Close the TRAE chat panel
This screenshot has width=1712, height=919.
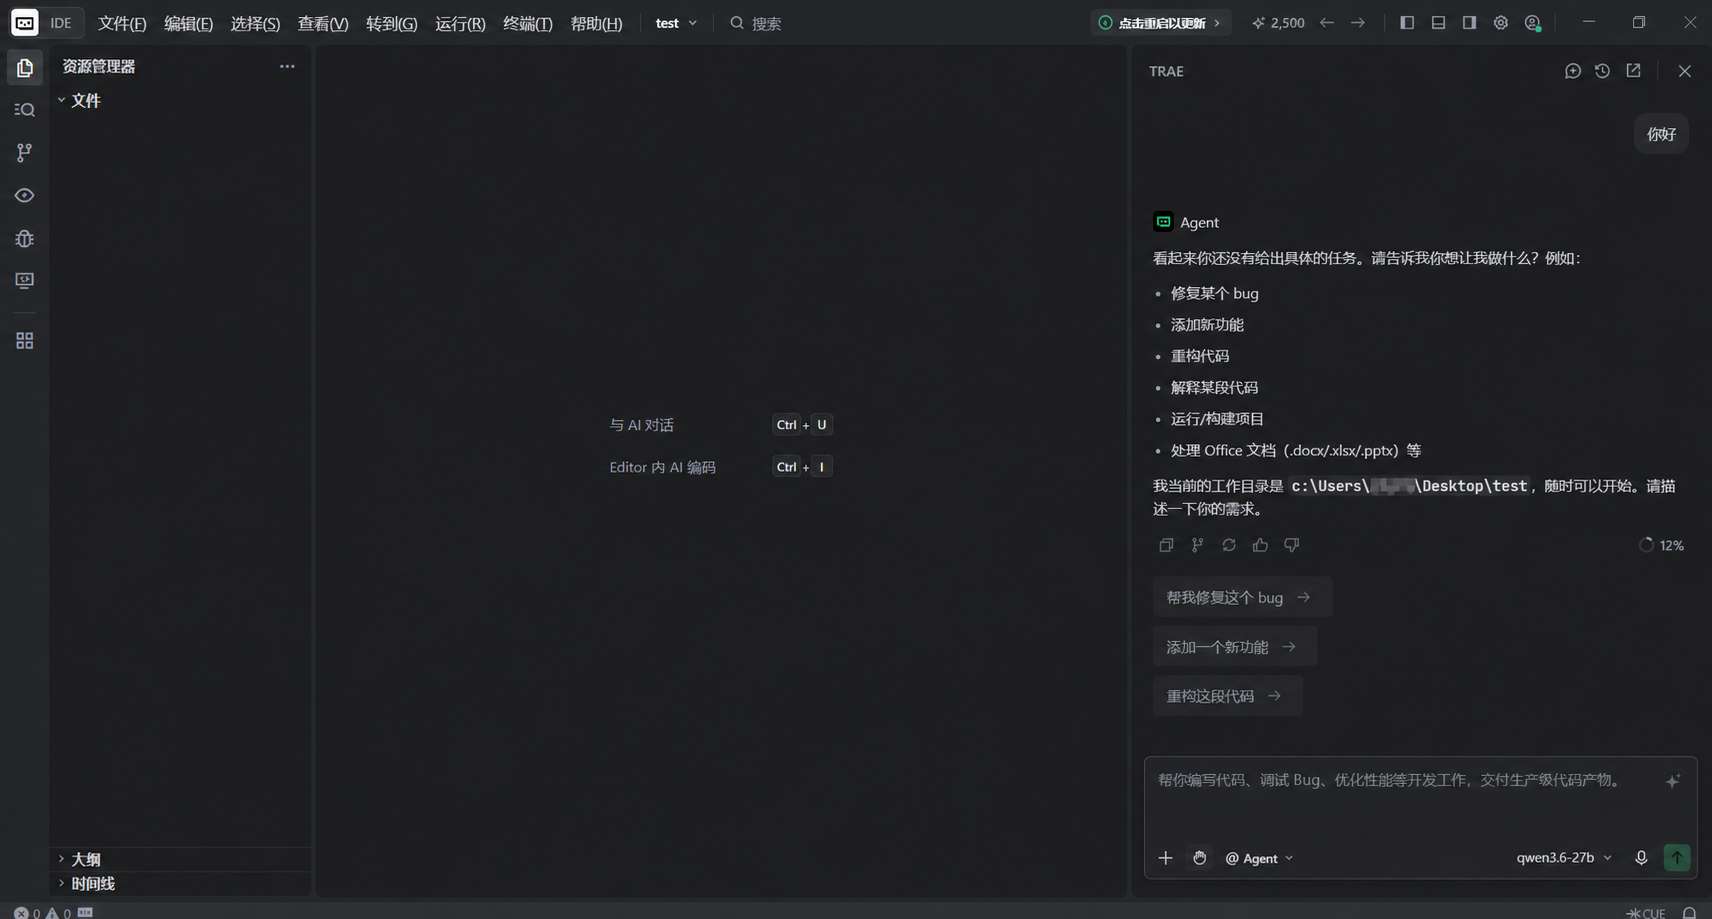point(1685,71)
